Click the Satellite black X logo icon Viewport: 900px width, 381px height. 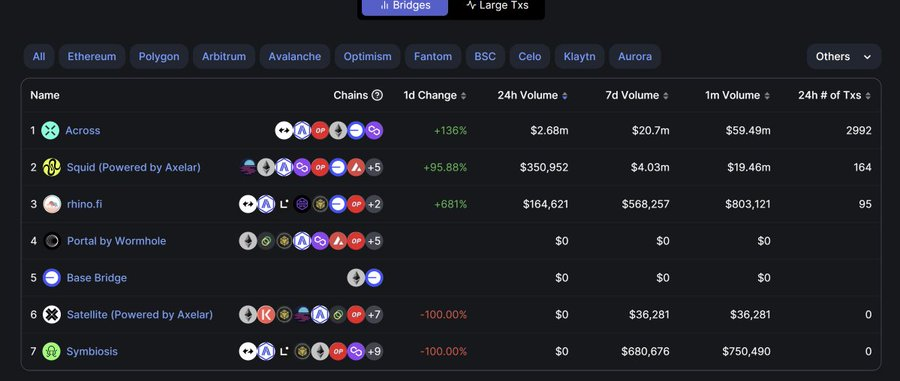pyautogui.click(x=52, y=314)
